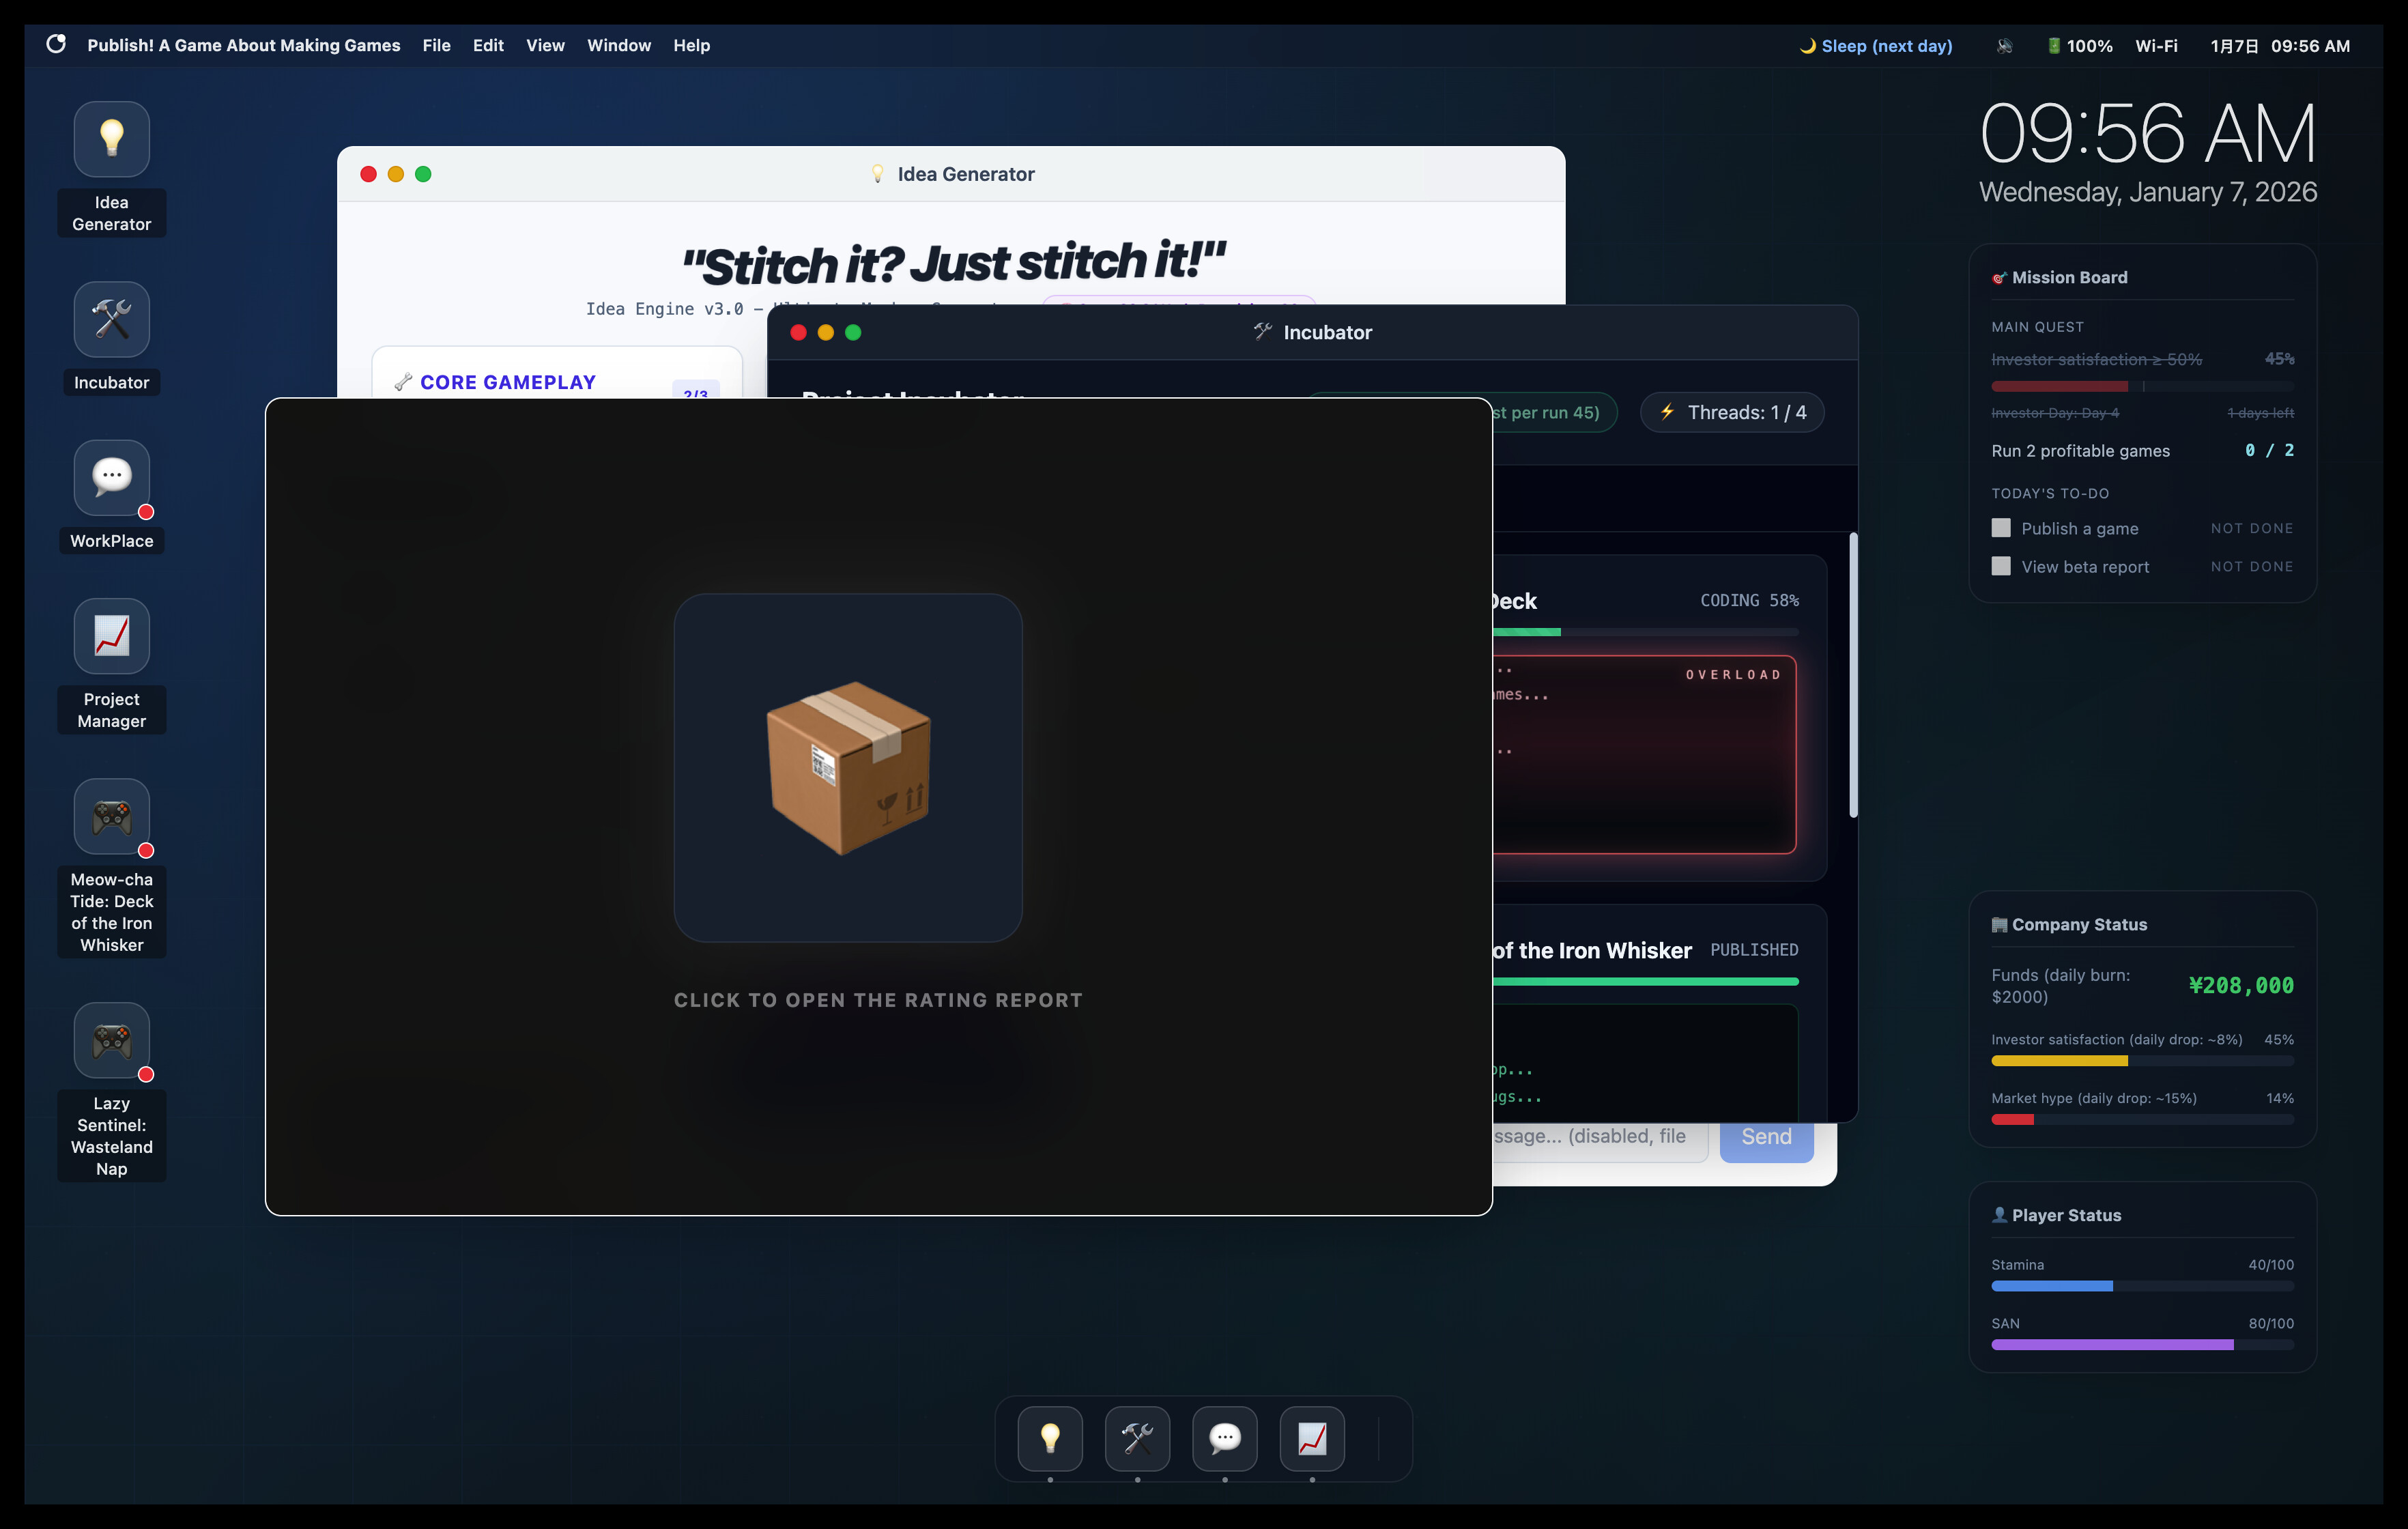The image size is (2408, 1529).
Task: Click the Investor satisfaction progress bar
Action: [x=2142, y=1061]
